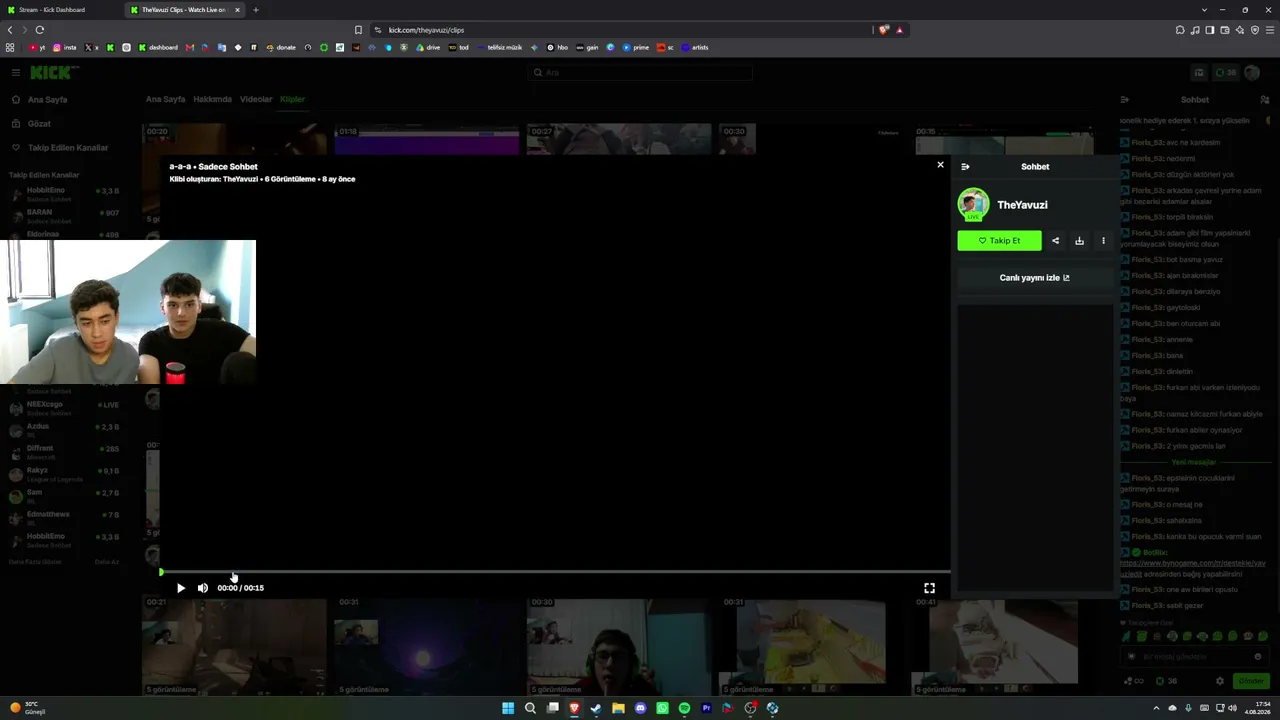Play the a-a-a clip

[x=181, y=588]
